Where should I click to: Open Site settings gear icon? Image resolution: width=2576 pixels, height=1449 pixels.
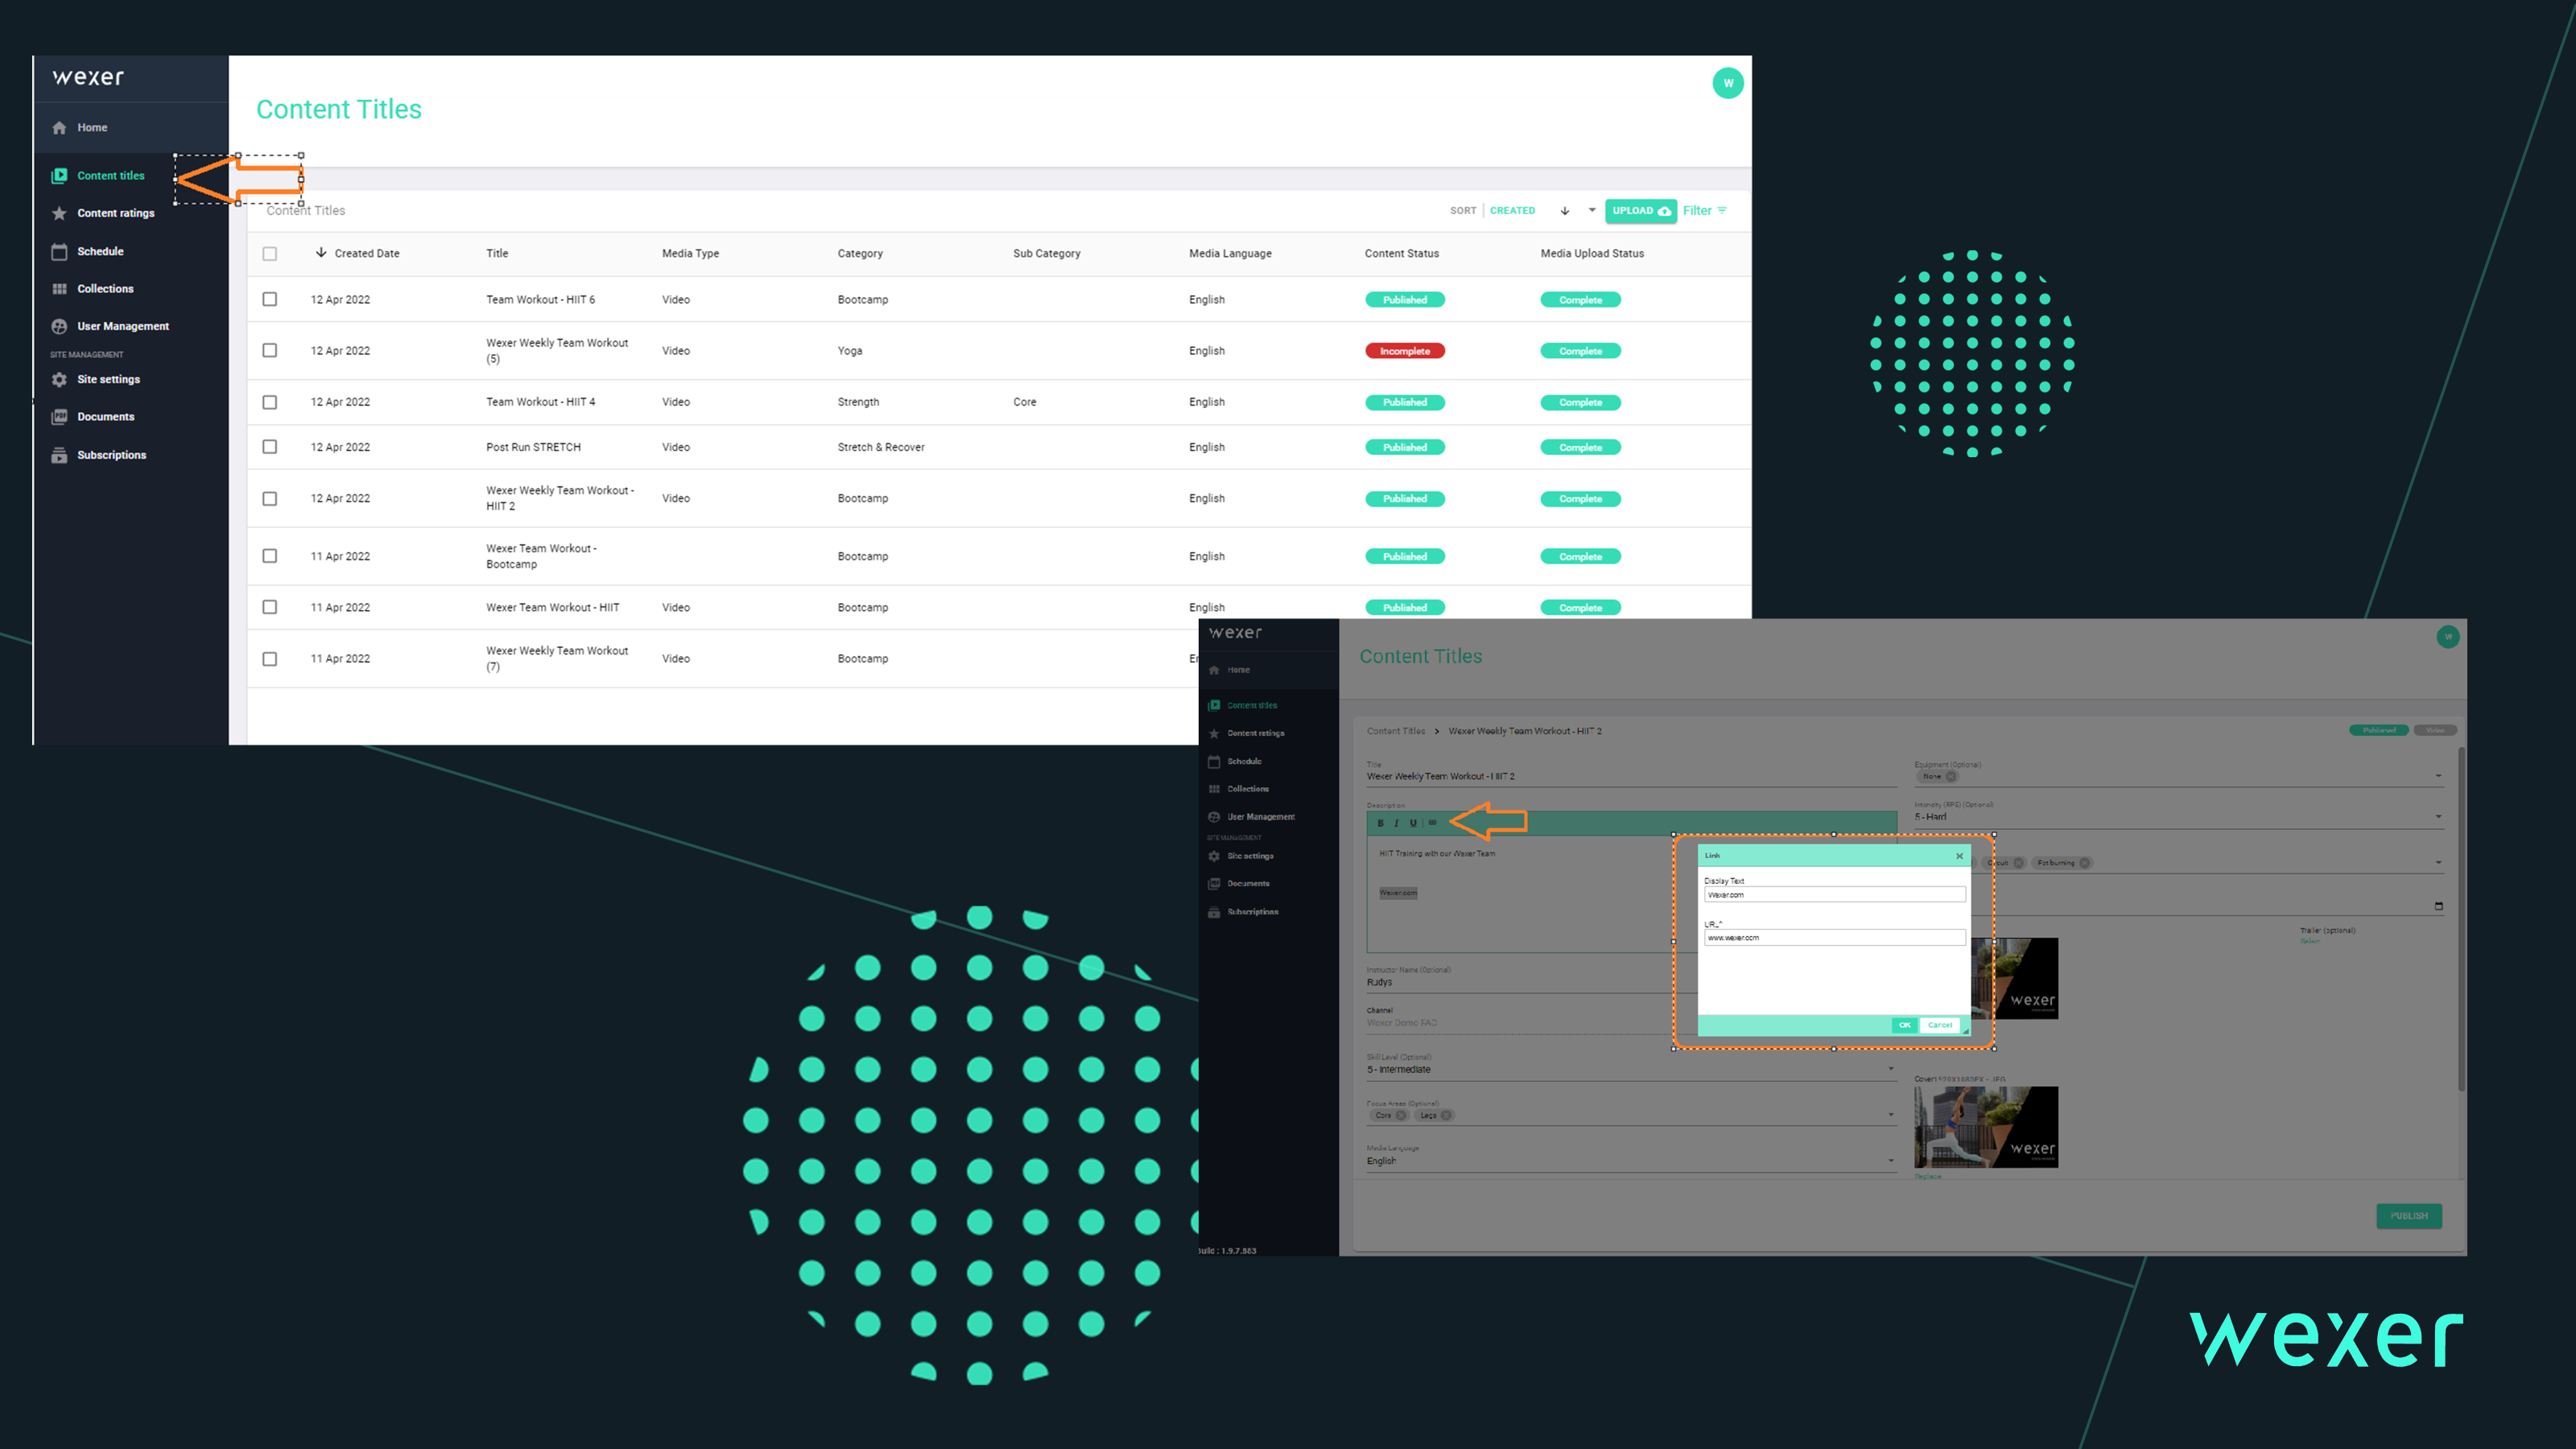tap(59, 379)
